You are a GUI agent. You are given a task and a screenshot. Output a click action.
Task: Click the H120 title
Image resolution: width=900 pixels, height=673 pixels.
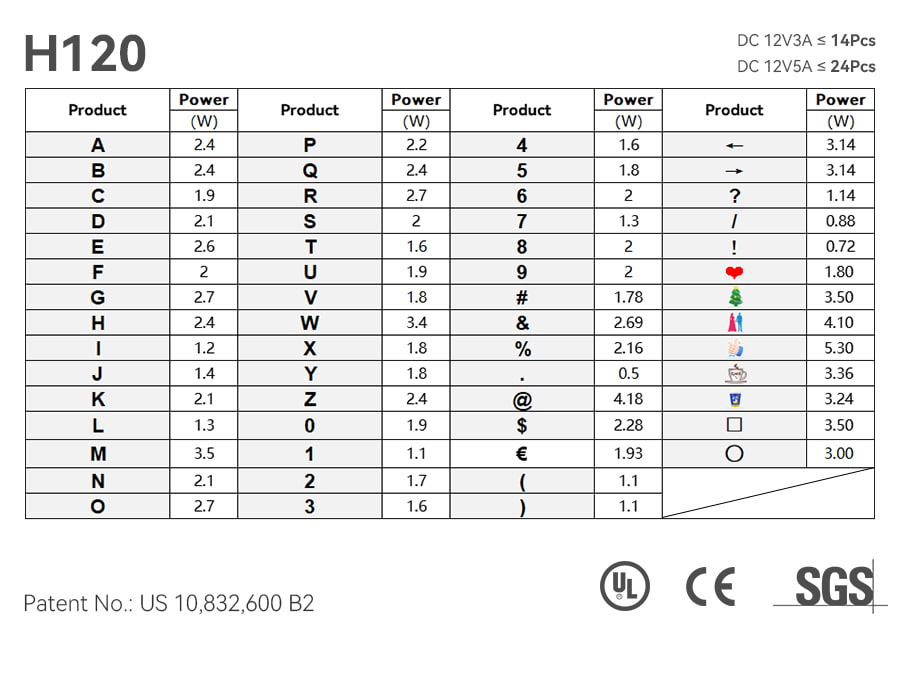click(x=85, y=53)
